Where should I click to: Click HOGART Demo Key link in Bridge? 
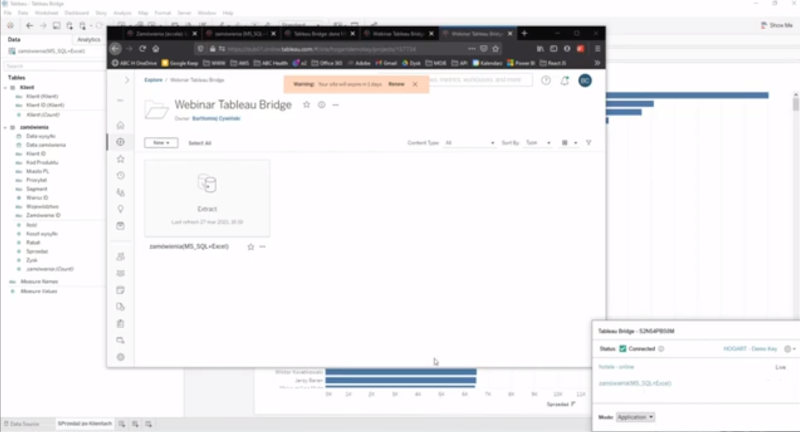(x=750, y=349)
